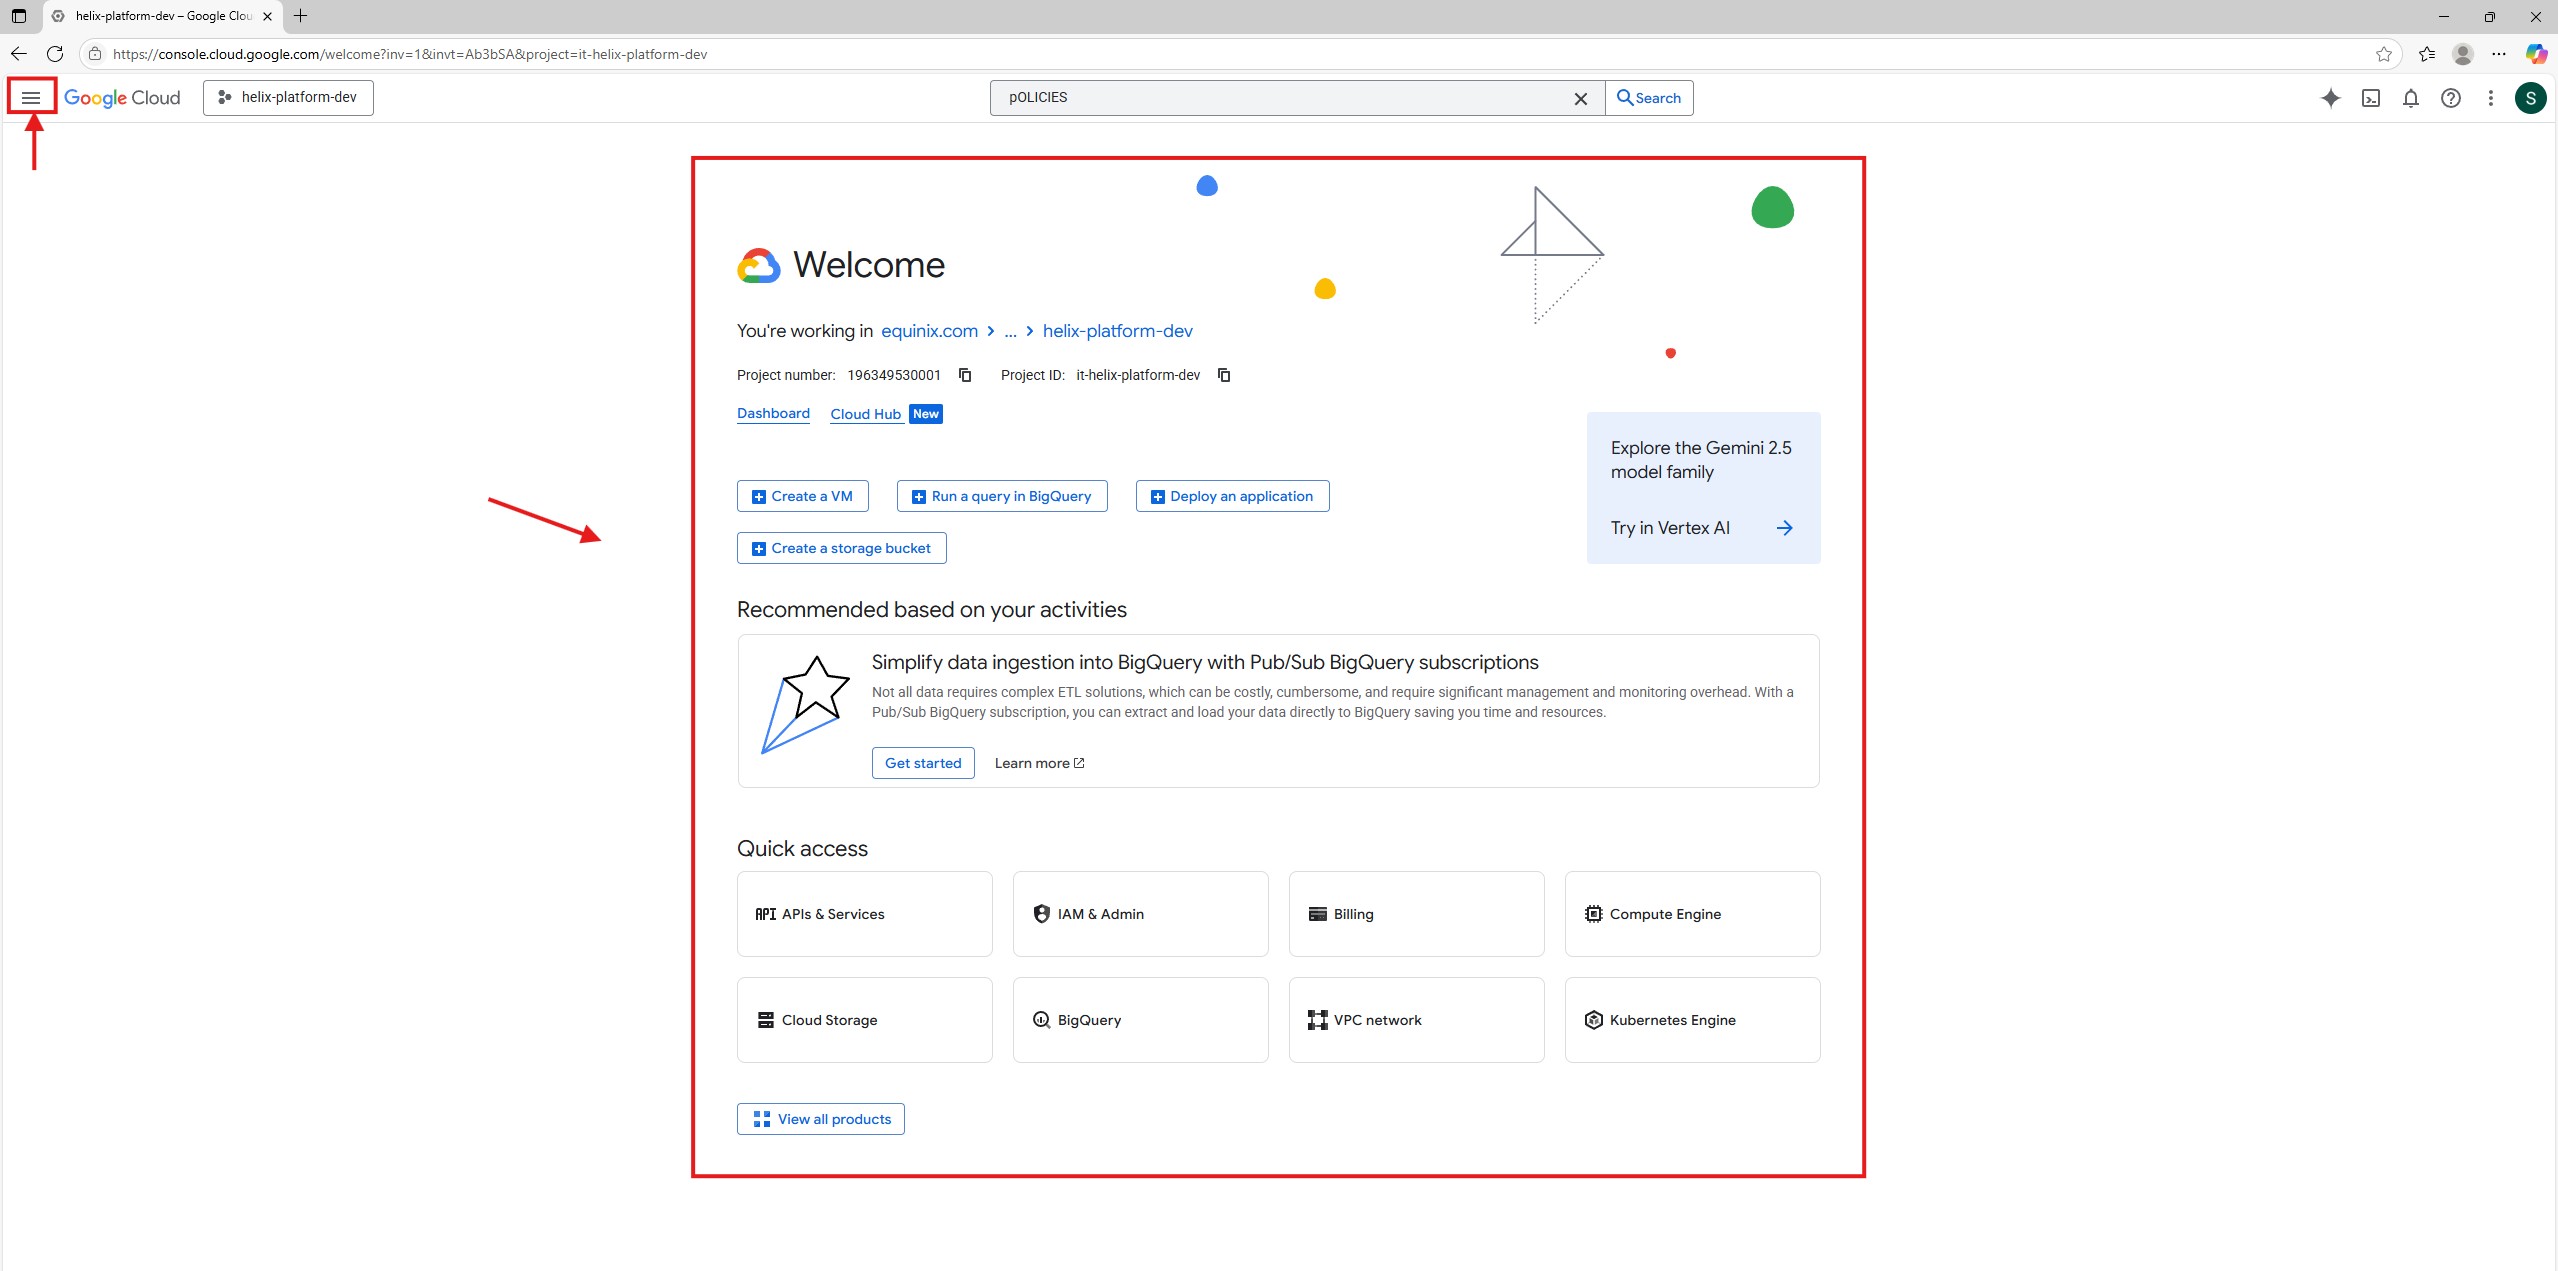The image size is (2558, 1271).
Task: Click View all products button
Action: [820, 1119]
